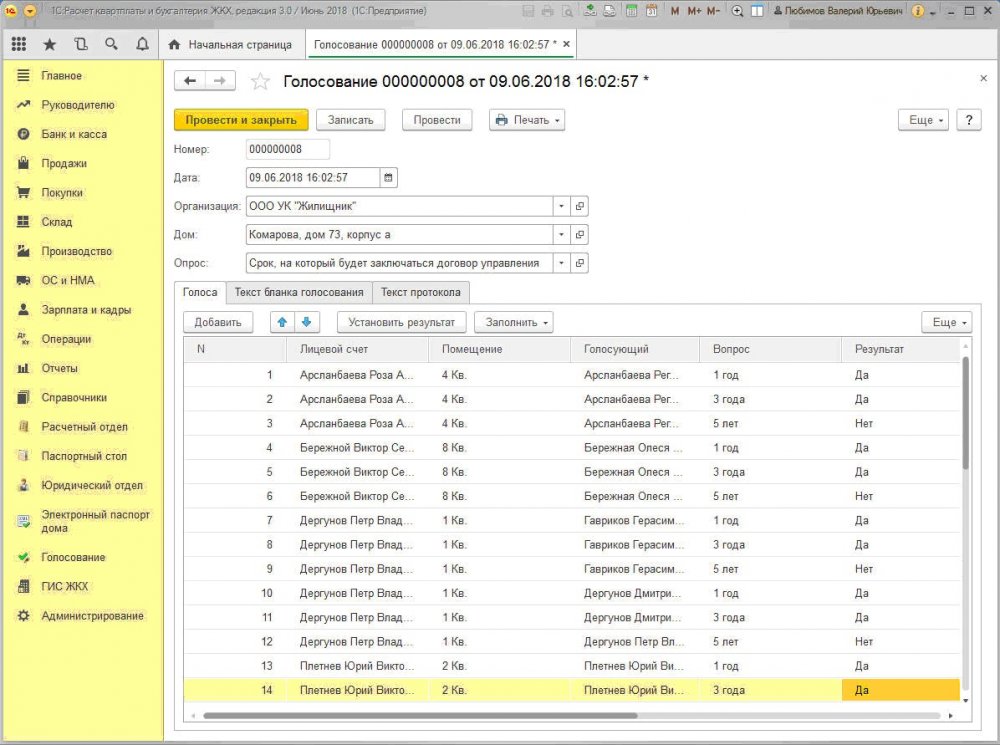1000x745 pixels.
Task: Open the 1C main menu dropdown
Action: tap(30, 11)
